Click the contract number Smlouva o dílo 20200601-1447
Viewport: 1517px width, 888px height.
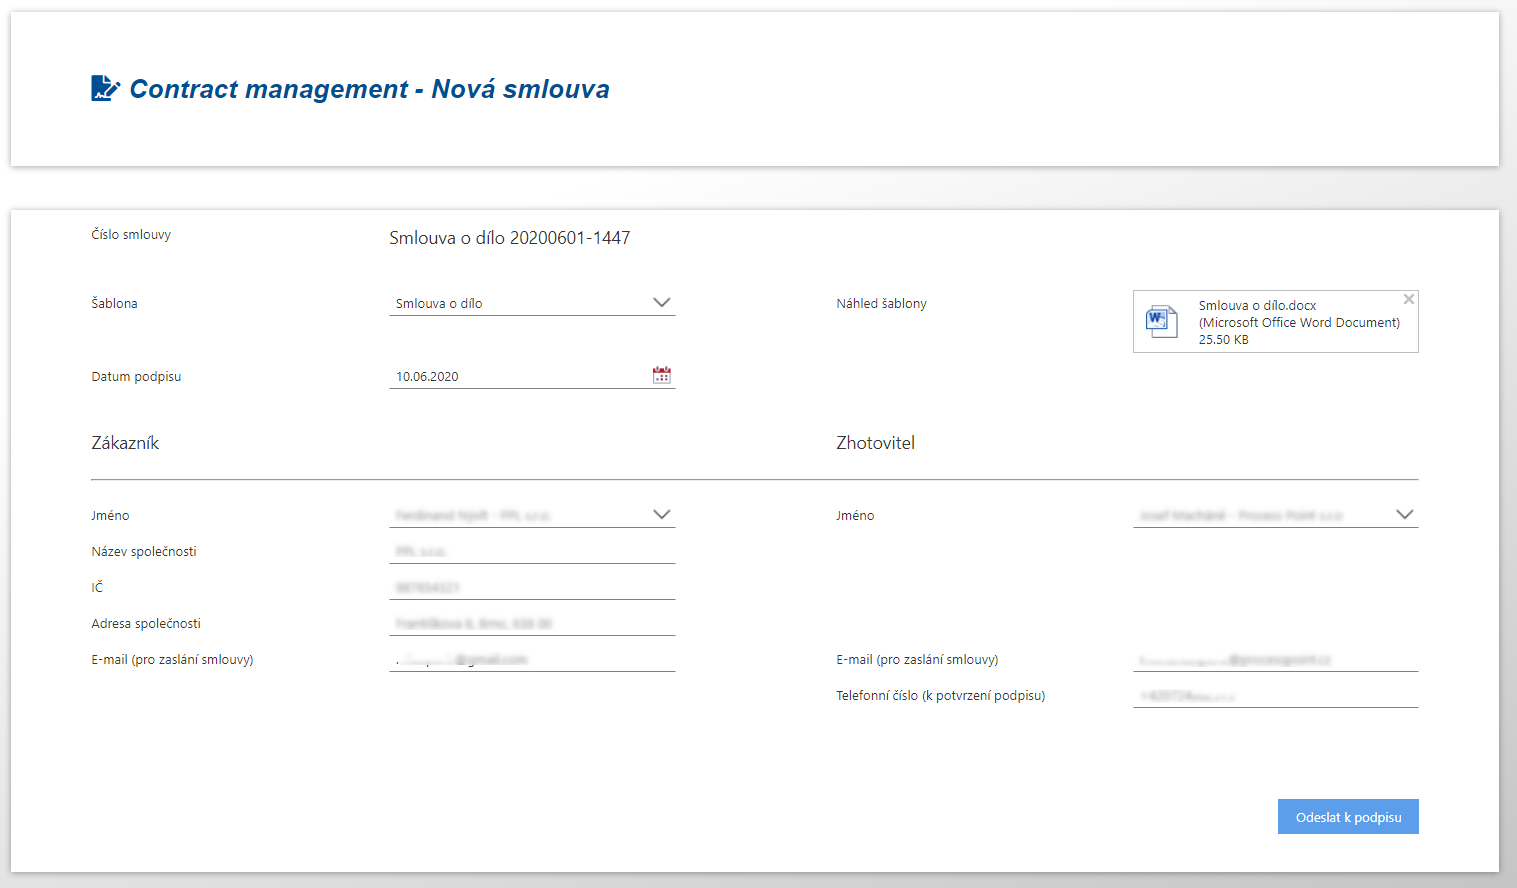(509, 238)
